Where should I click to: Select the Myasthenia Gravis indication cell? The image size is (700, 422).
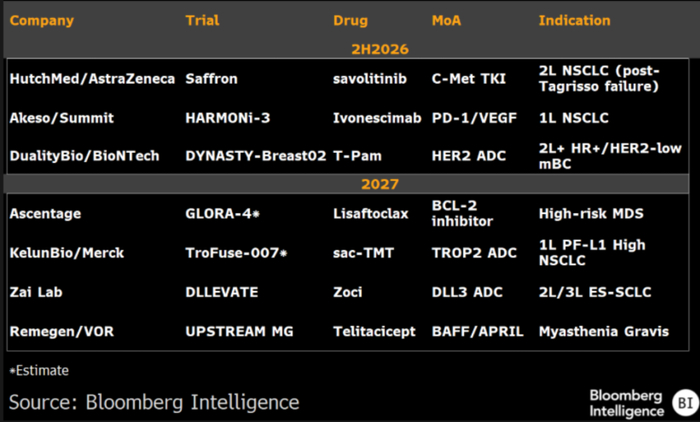(604, 331)
